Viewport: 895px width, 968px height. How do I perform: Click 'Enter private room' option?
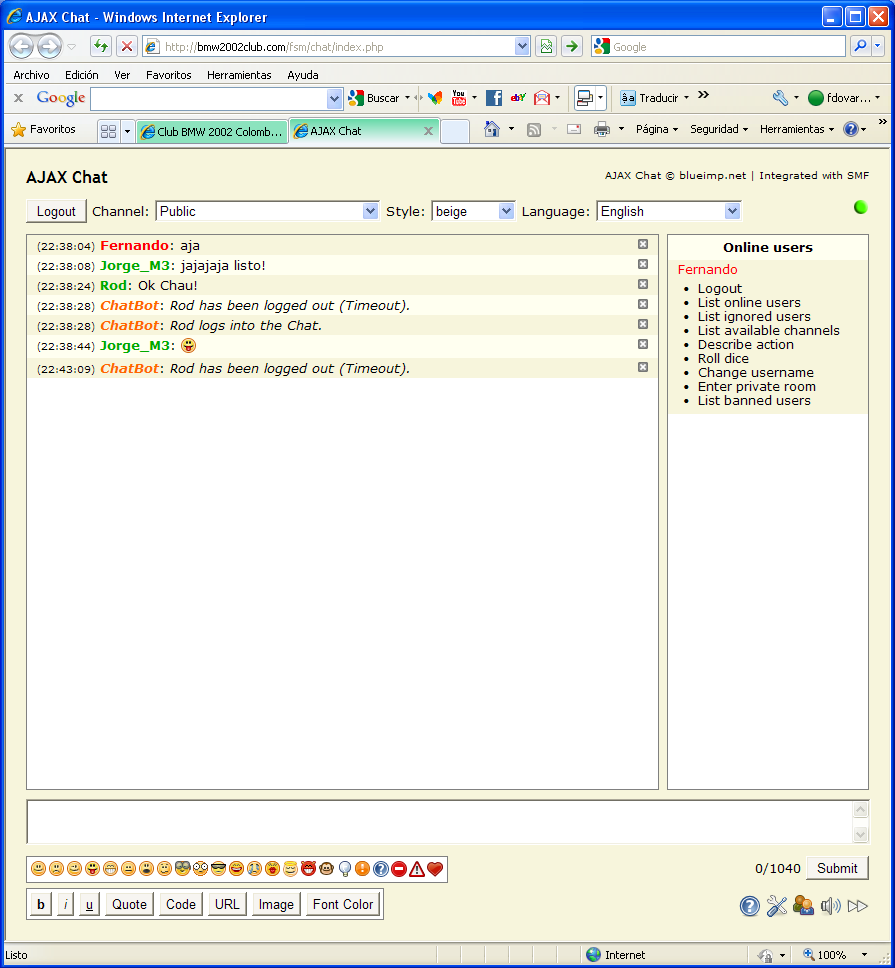coord(757,386)
